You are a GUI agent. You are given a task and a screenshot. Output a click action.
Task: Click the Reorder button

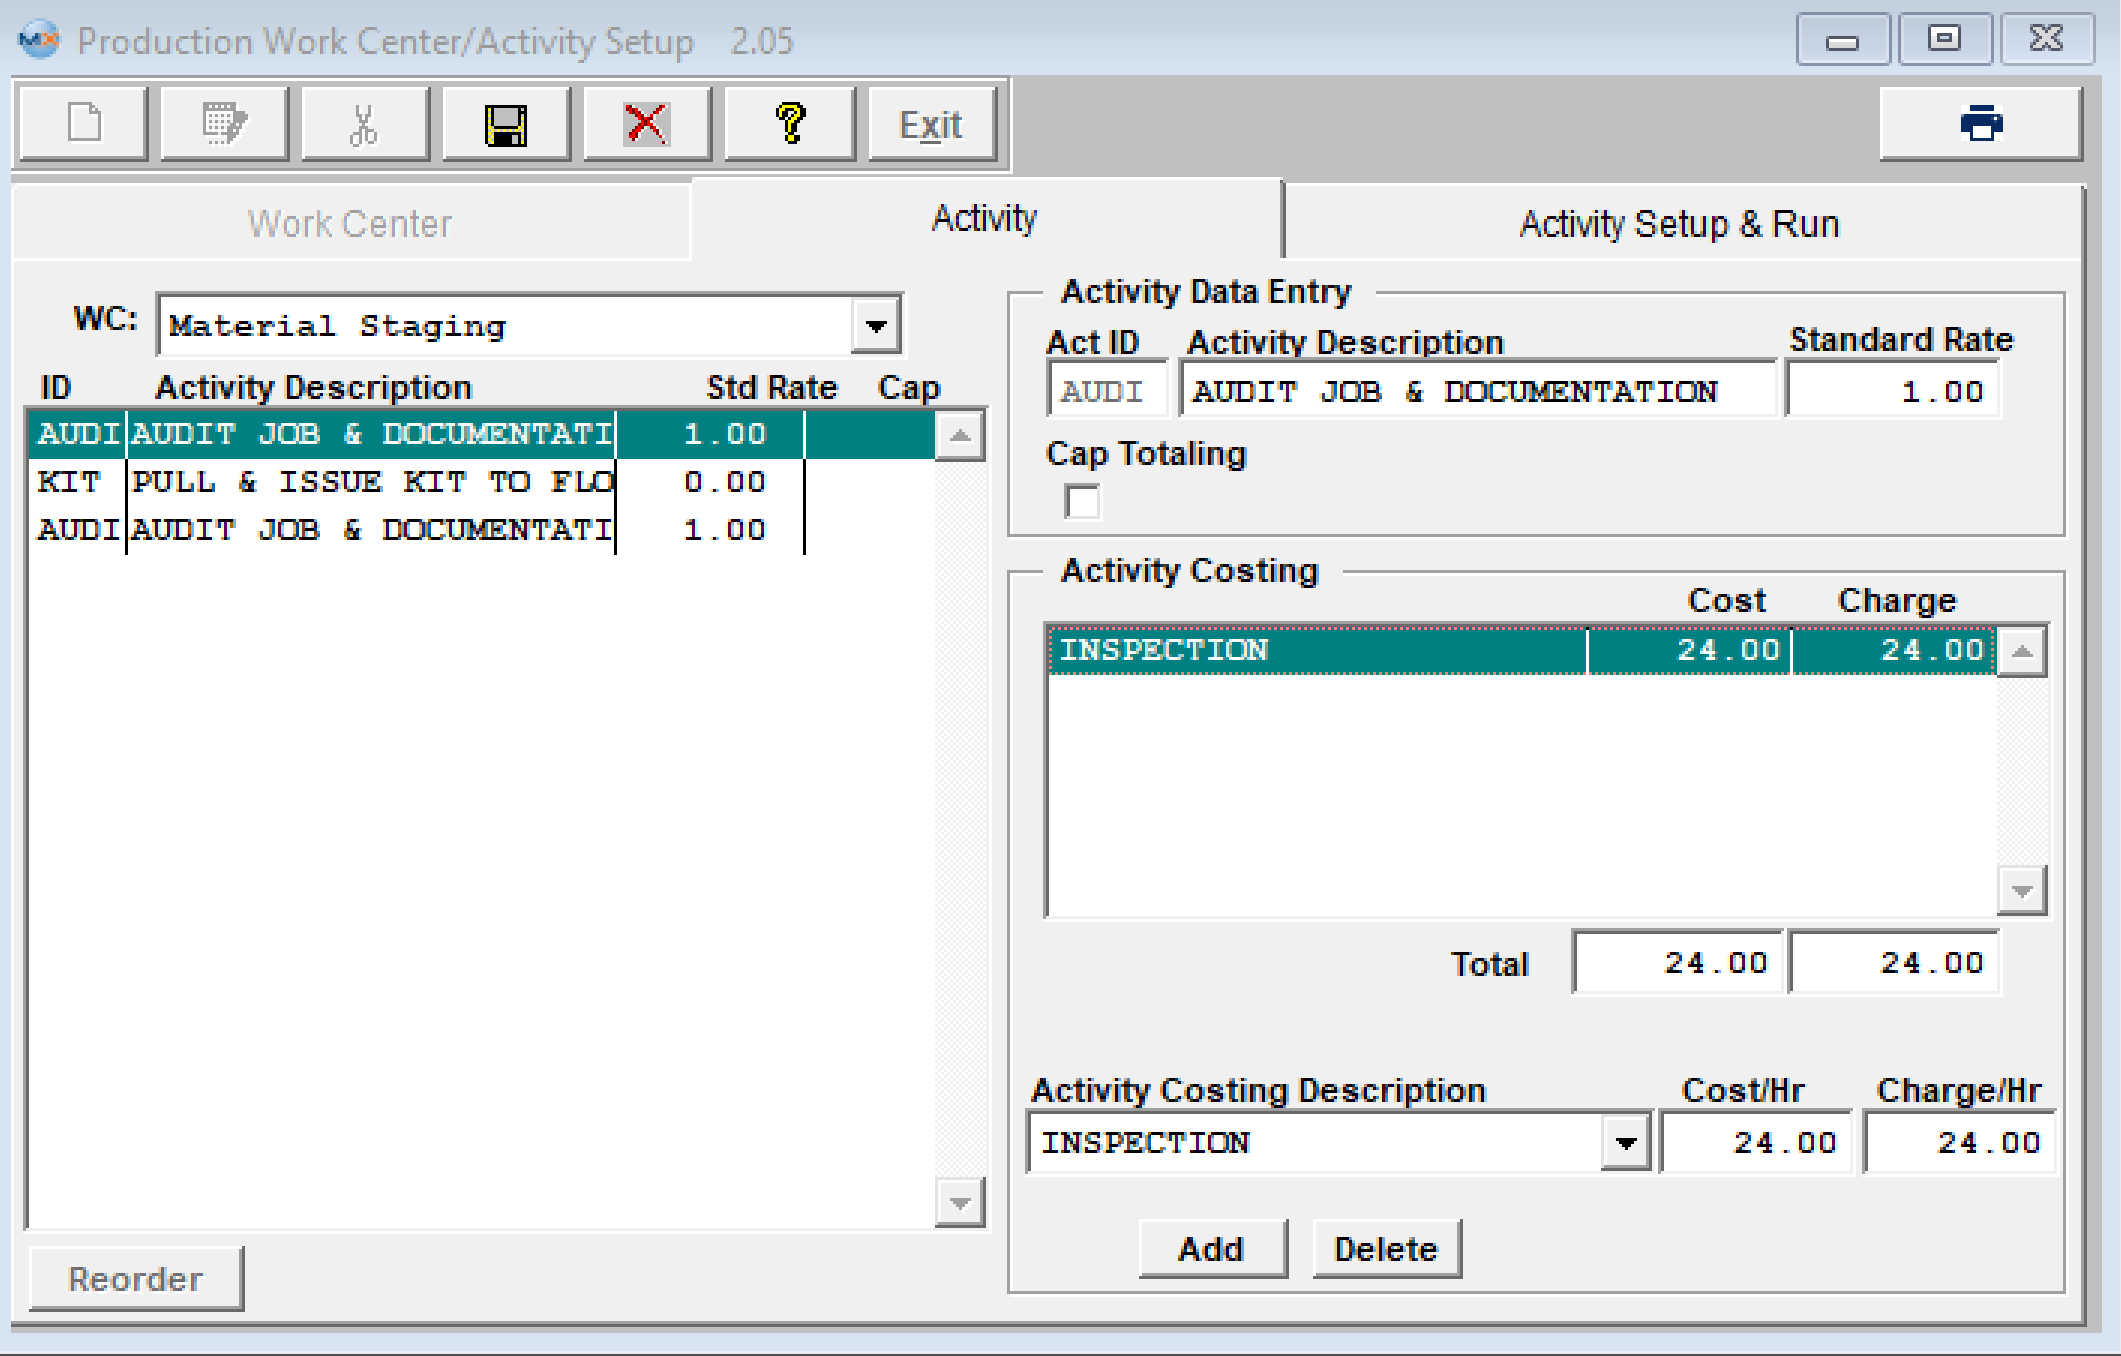pos(136,1279)
